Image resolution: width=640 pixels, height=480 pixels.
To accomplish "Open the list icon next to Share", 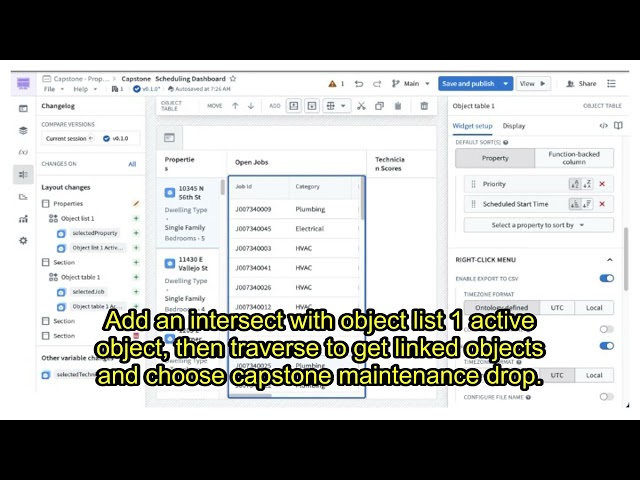I will (x=611, y=84).
